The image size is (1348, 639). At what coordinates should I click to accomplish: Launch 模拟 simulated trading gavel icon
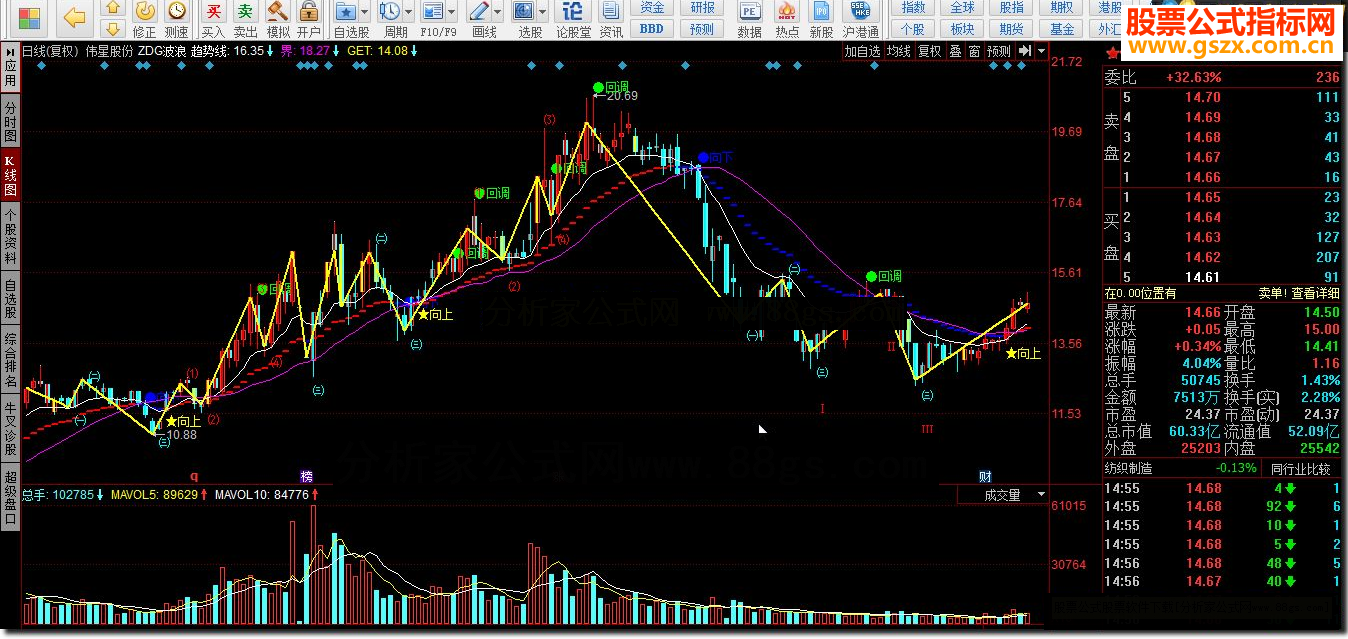pyautogui.click(x=277, y=19)
